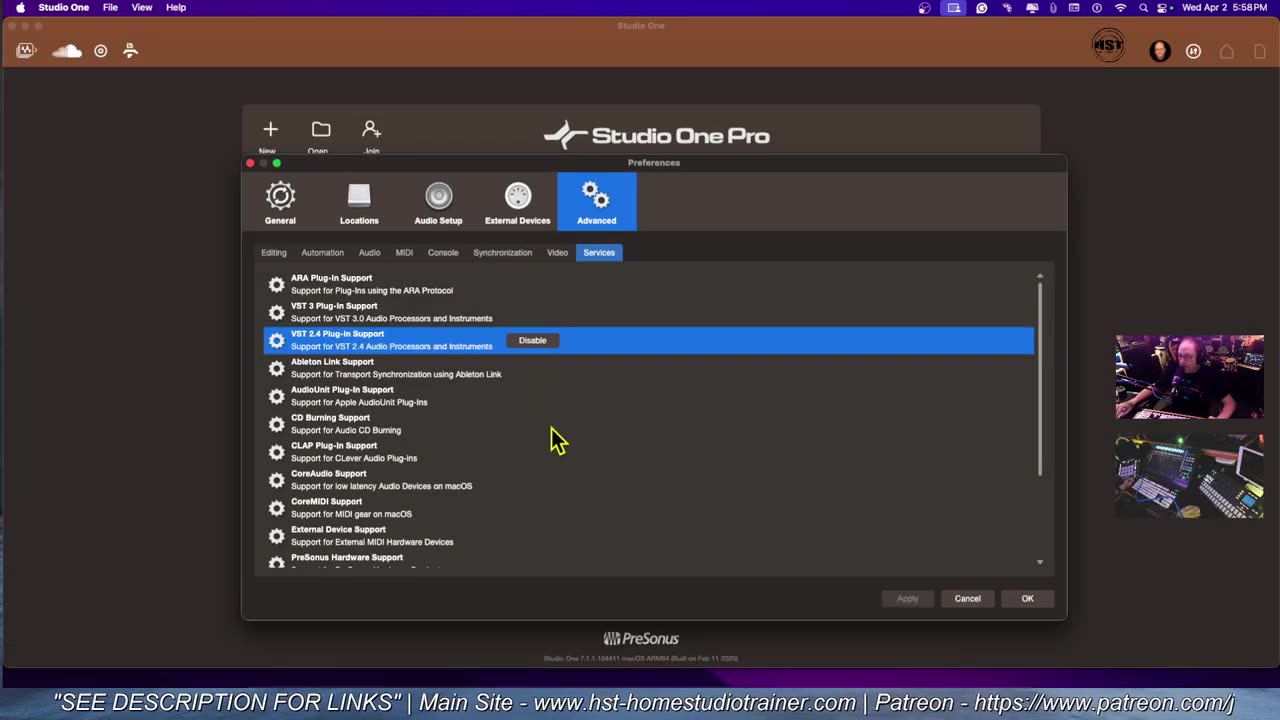Select the Advanced preferences section

coord(596,202)
